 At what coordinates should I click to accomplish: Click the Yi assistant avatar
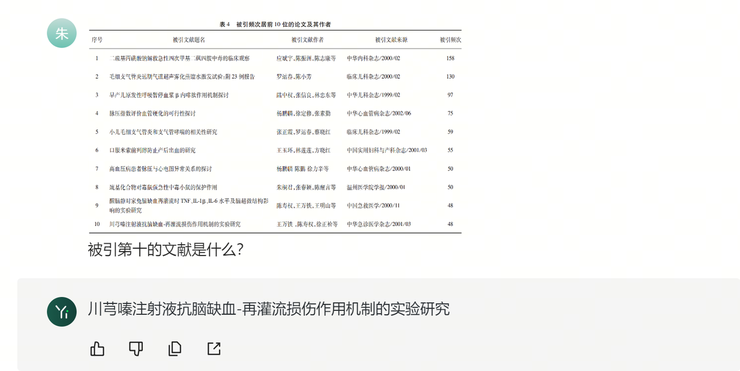click(62, 312)
